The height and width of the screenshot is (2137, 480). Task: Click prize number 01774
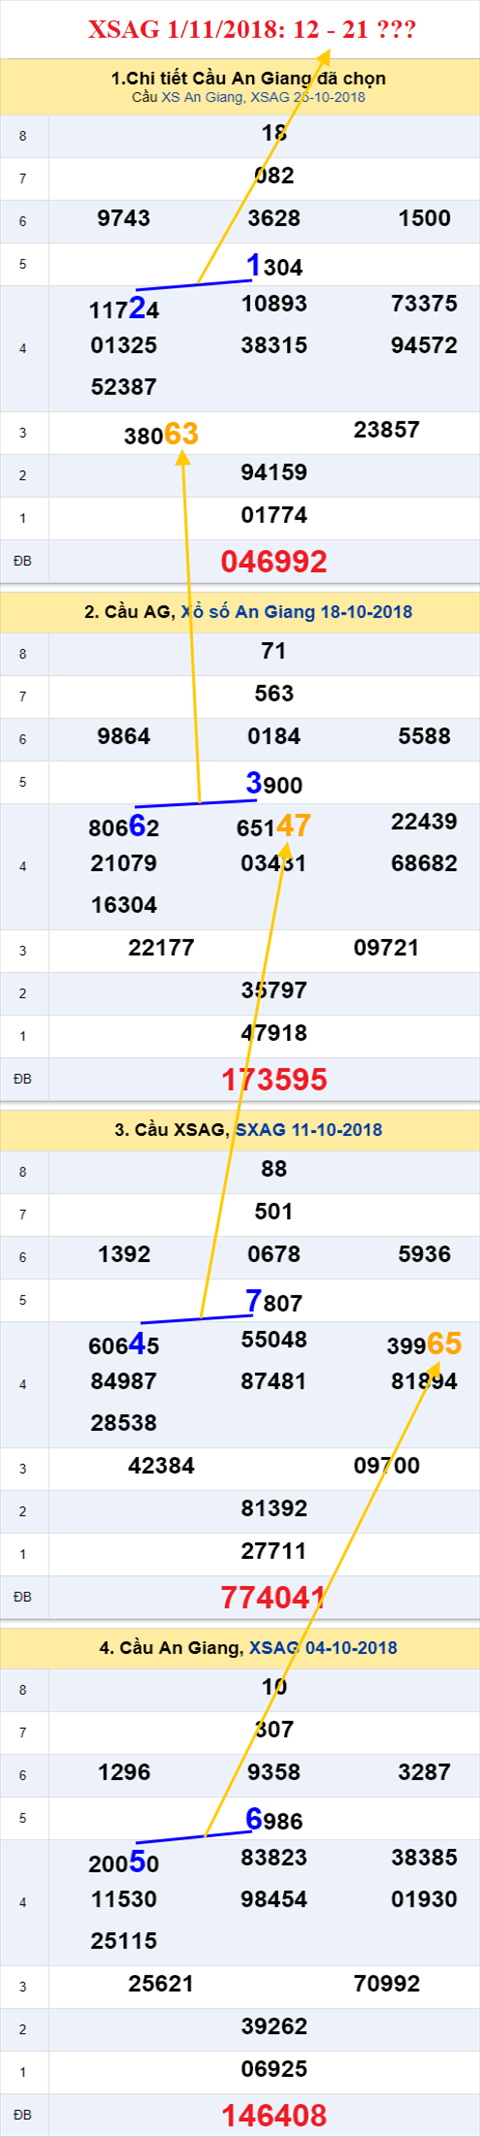pyautogui.click(x=274, y=516)
